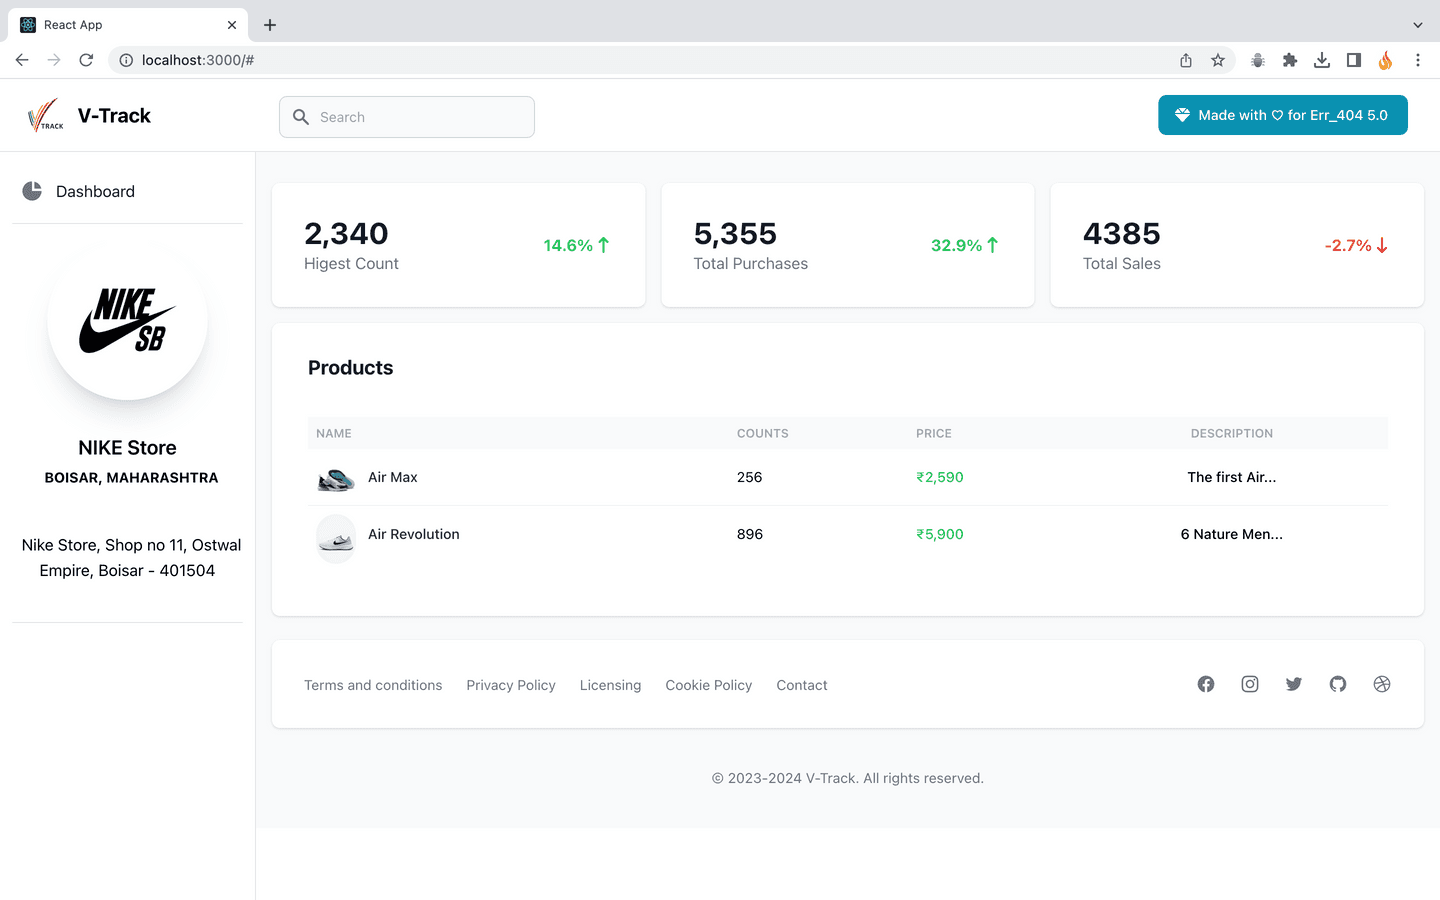
Task: Click the green up arrow beside 32.9%
Action: tap(993, 245)
